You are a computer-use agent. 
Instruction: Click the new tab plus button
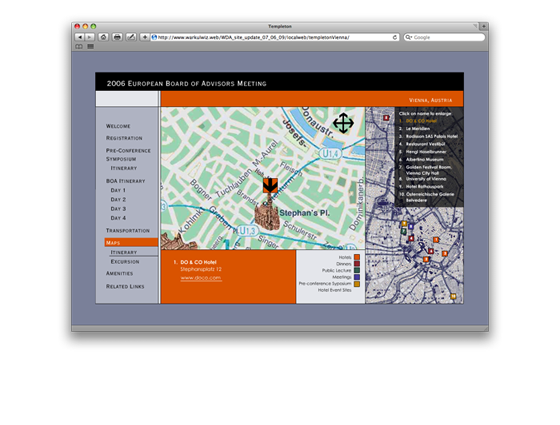pyautogui.click(x=484, y=26)
